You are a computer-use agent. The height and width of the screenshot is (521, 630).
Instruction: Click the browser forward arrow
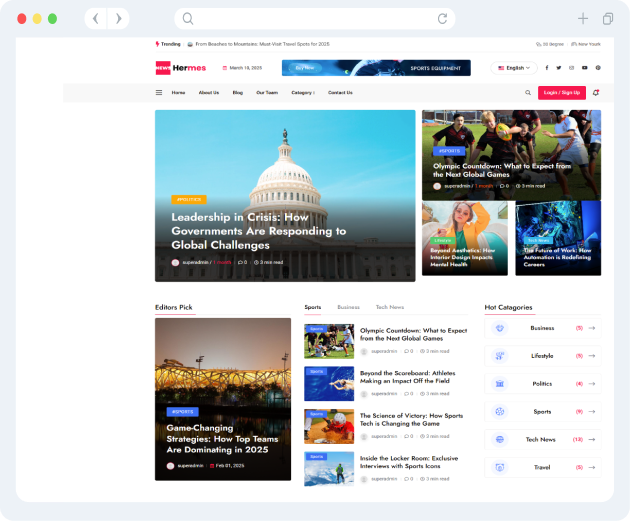tap(118, 18)
